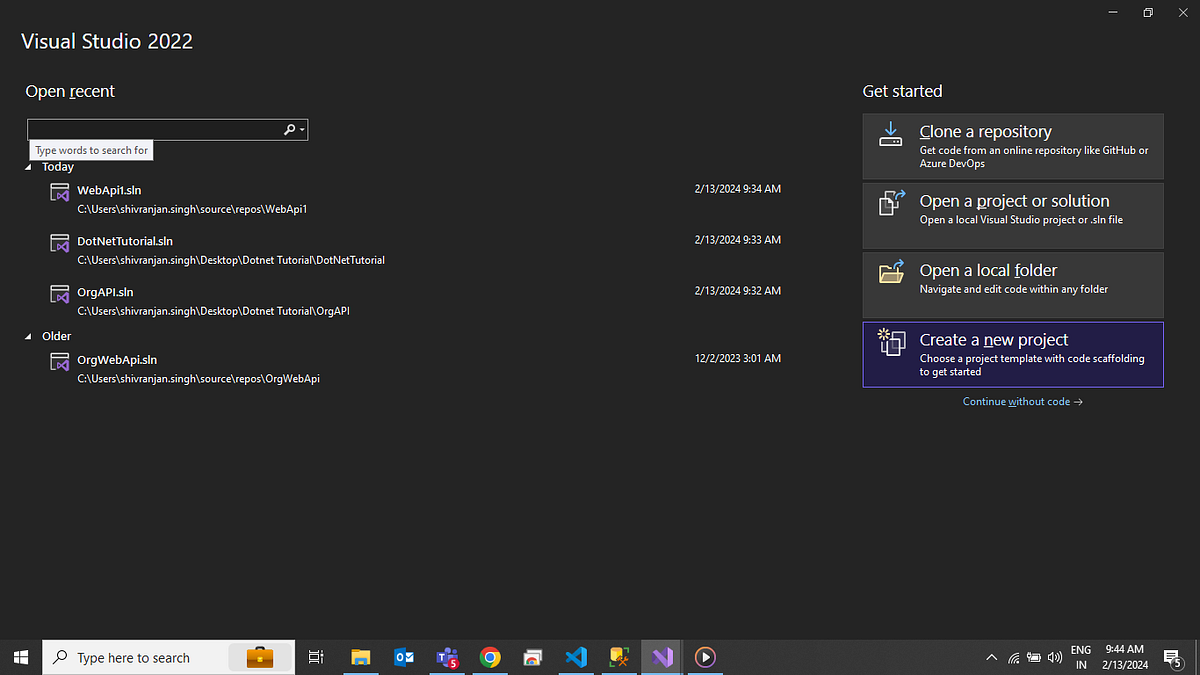Click the recent projects search field

point(150,129)
